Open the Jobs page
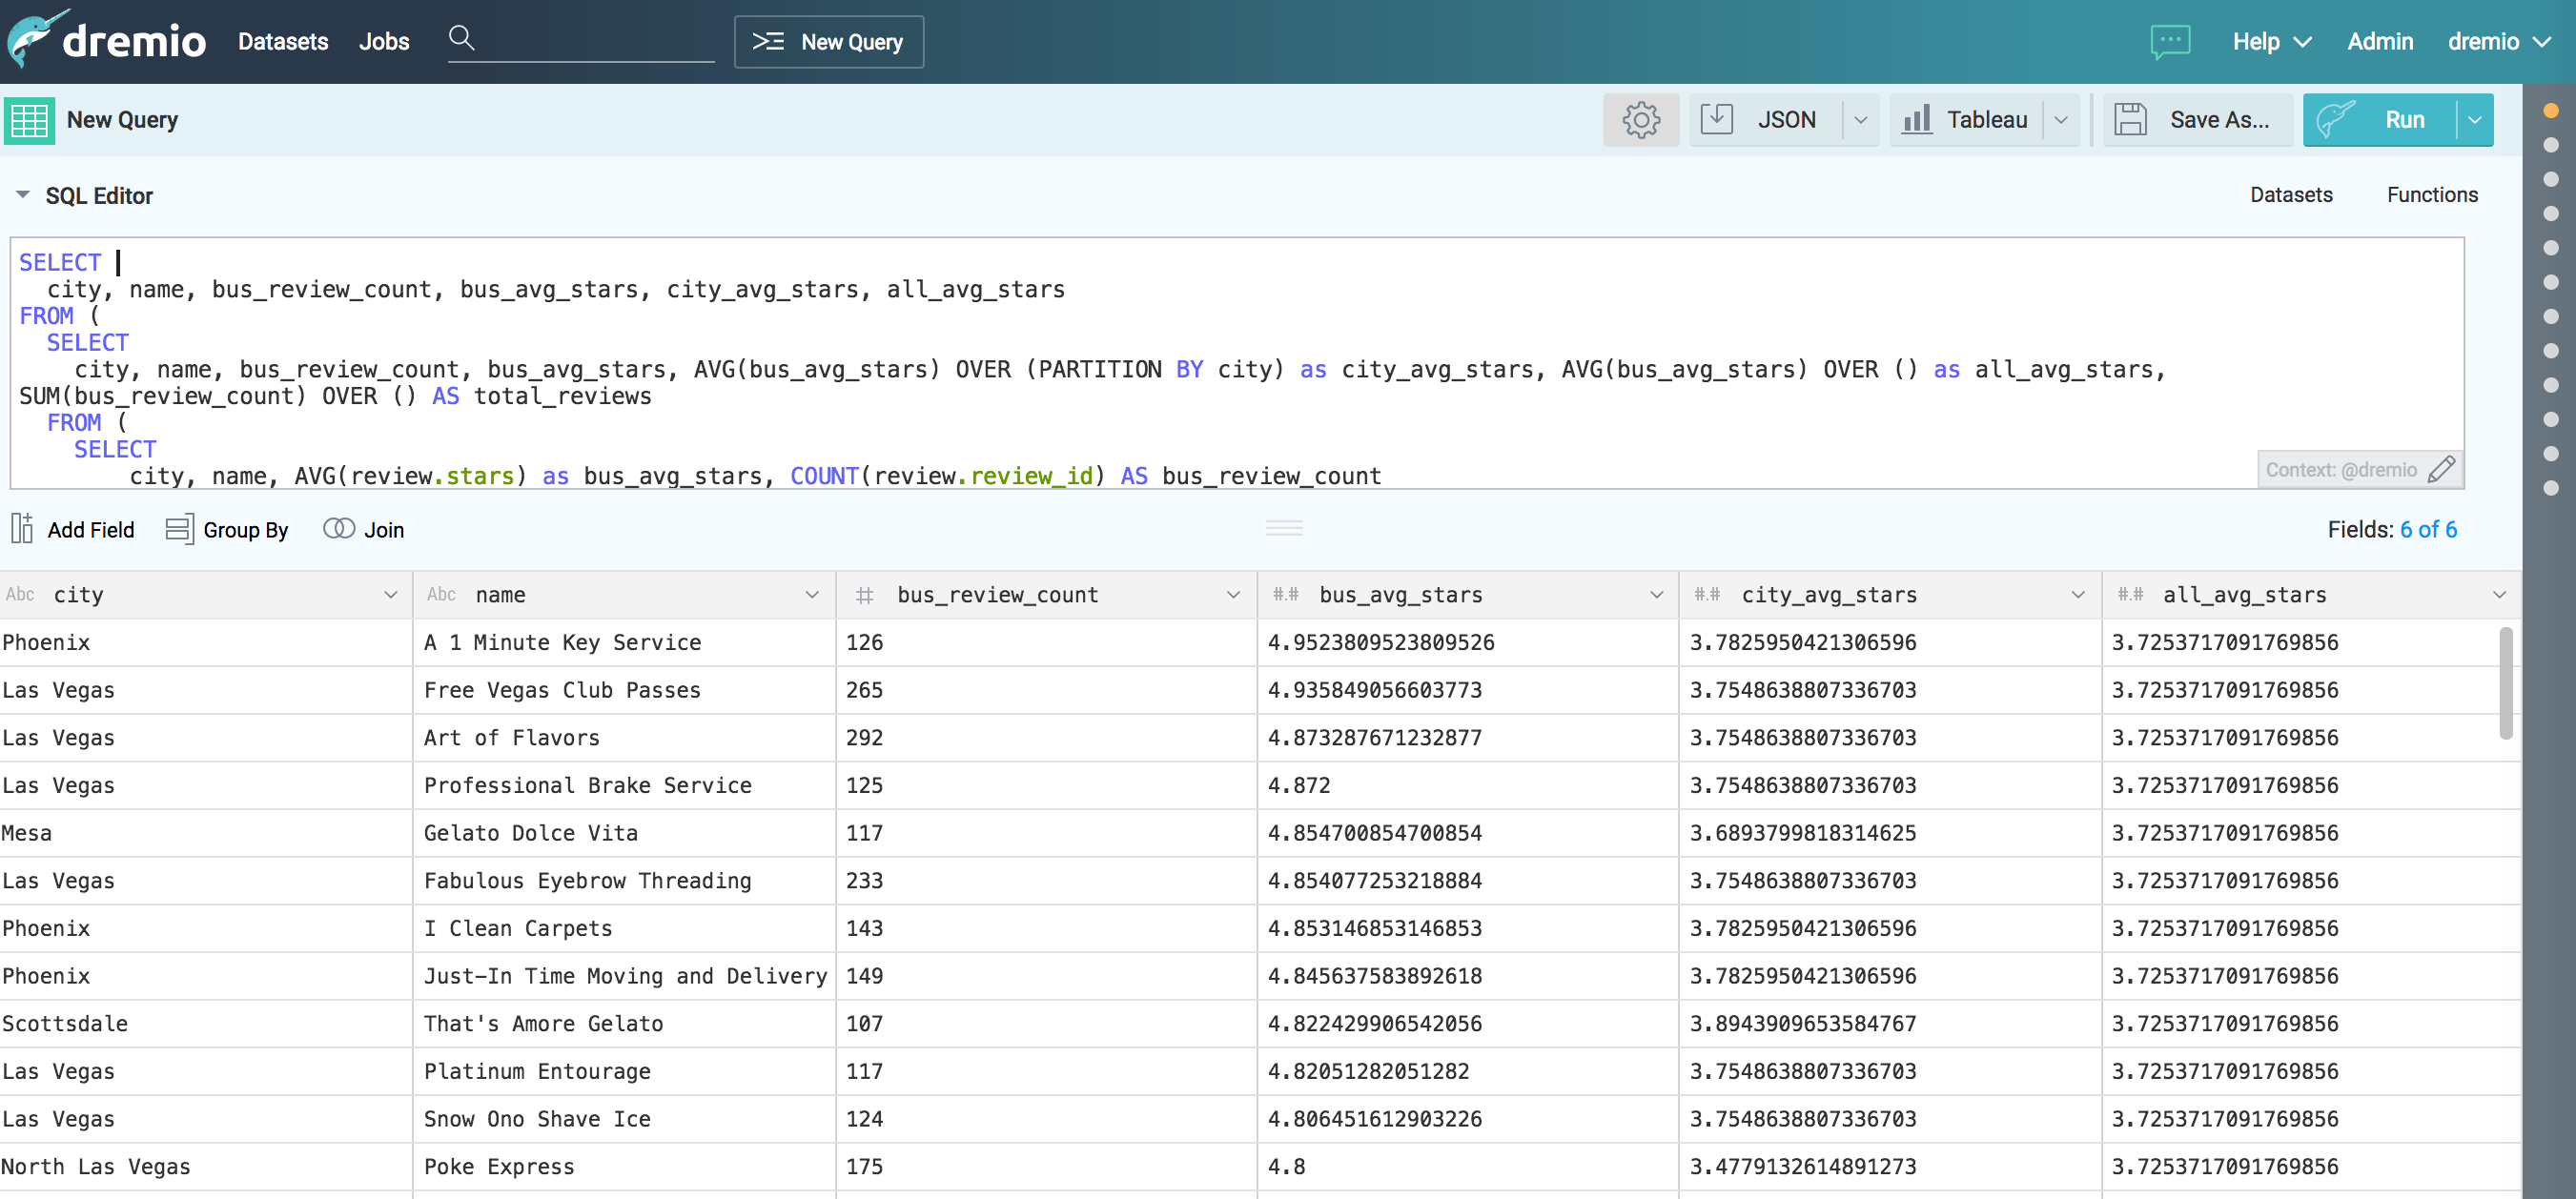This screenshot has width=2576, height=1199. [384, 42]
